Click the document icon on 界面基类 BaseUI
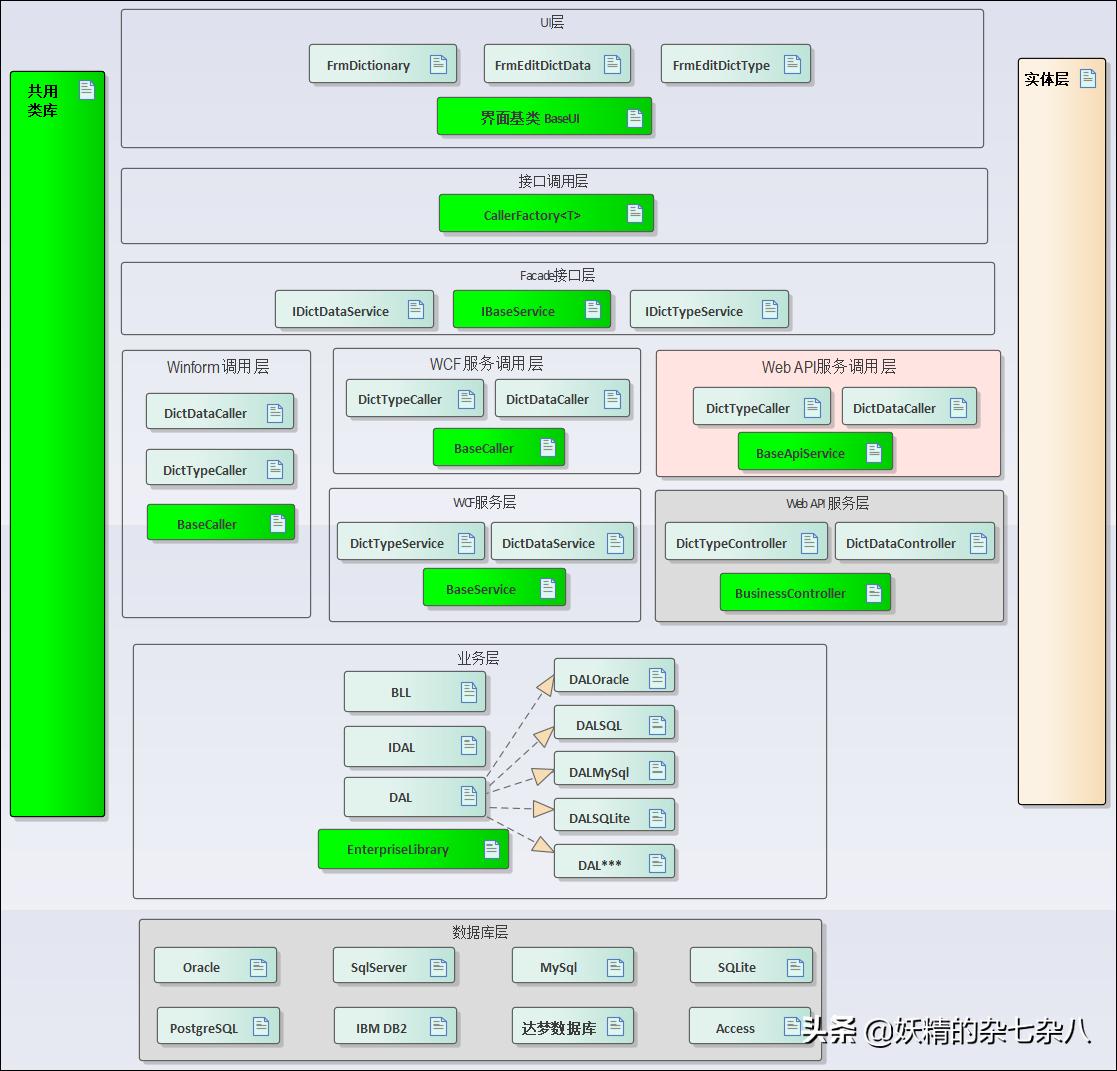This screenshot has width=1117, height=1071. pyautogui.click(x=635, y=116)
